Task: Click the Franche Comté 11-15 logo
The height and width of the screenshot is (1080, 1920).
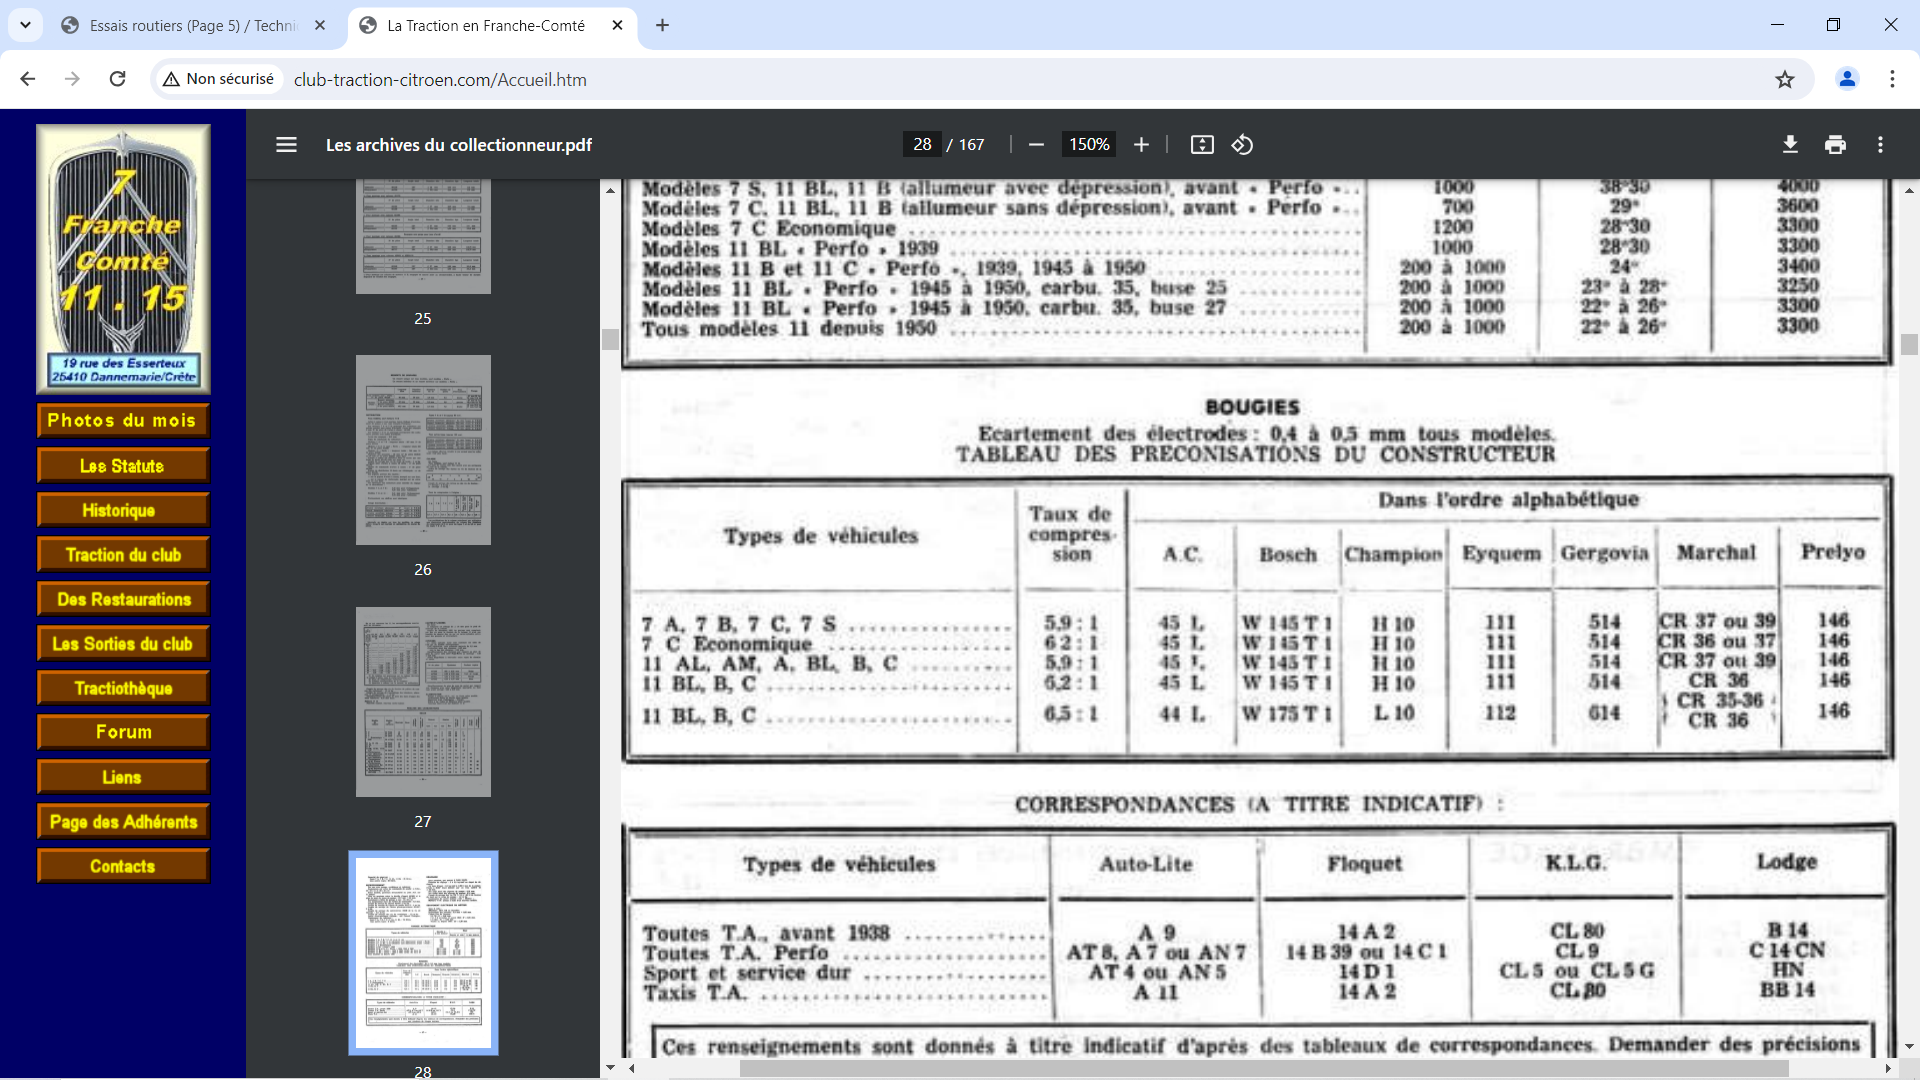Action: (123, 258)
